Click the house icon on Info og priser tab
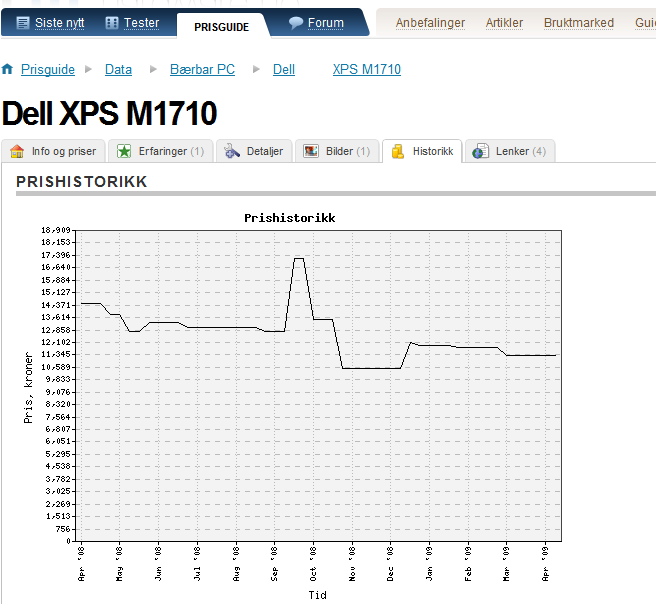This screenshot has height=604, width=656. (17, 151)
